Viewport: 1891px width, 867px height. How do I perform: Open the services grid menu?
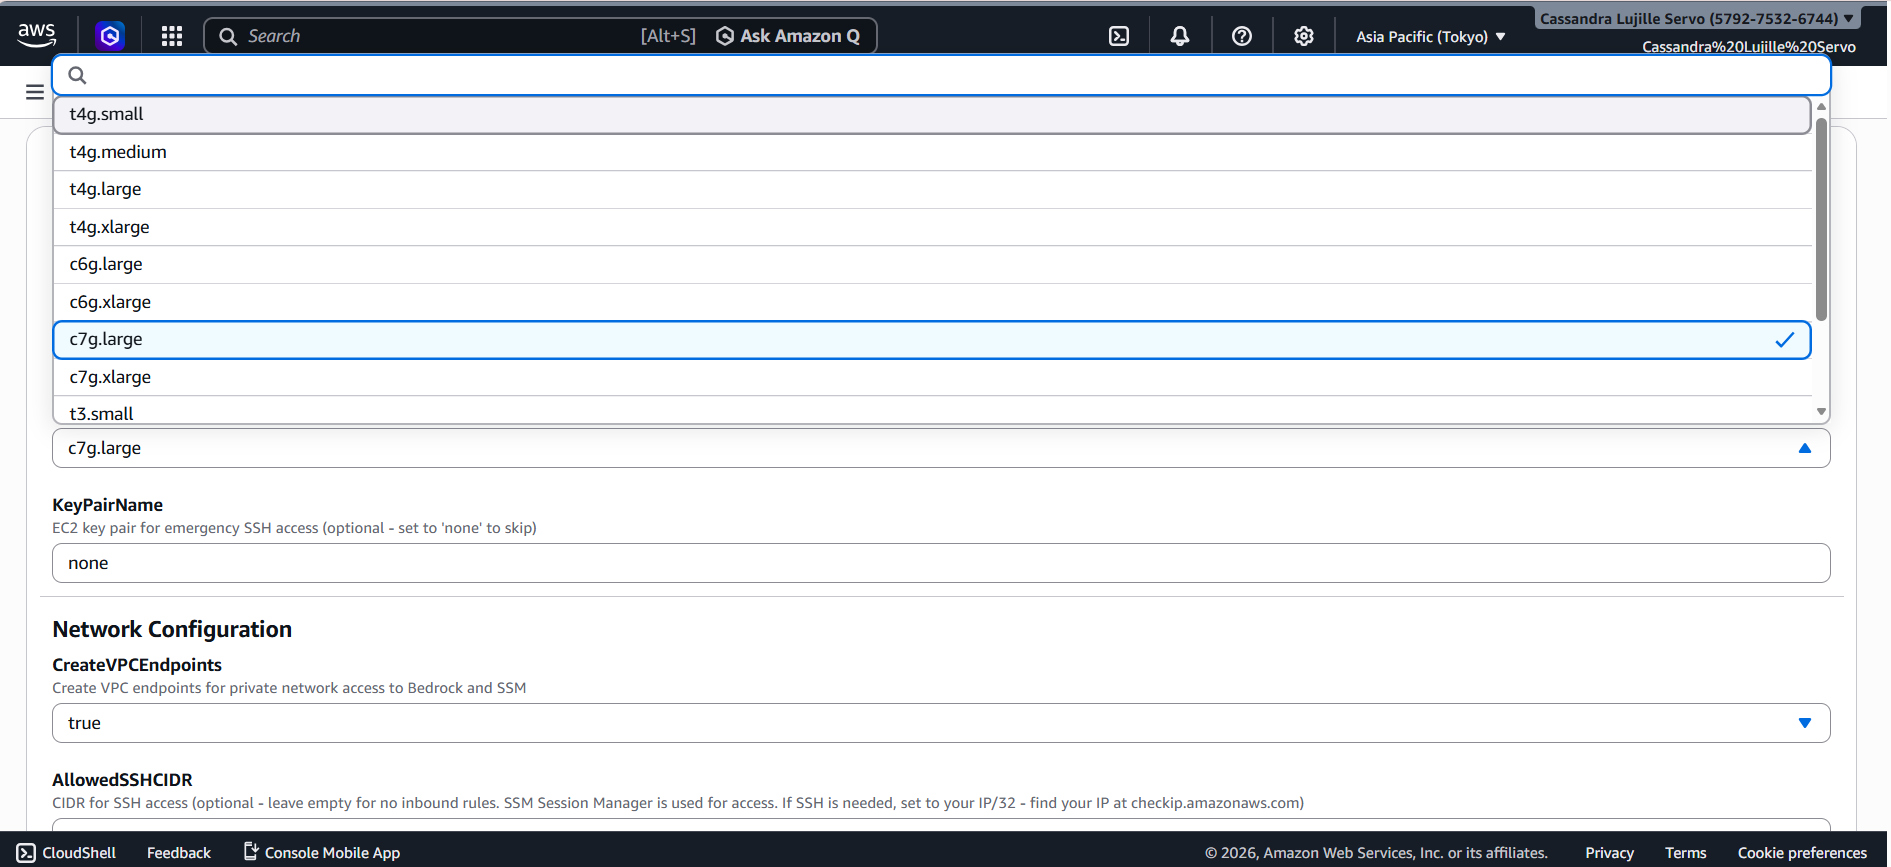click(172, 36)
